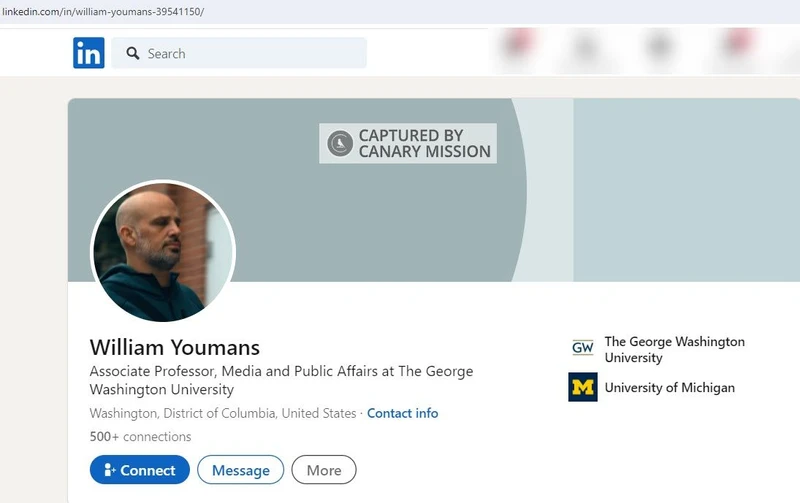This screenshot has width=800, height=503.
Task: Click the University of Michigan logo
Action: (x=583, y=387)
